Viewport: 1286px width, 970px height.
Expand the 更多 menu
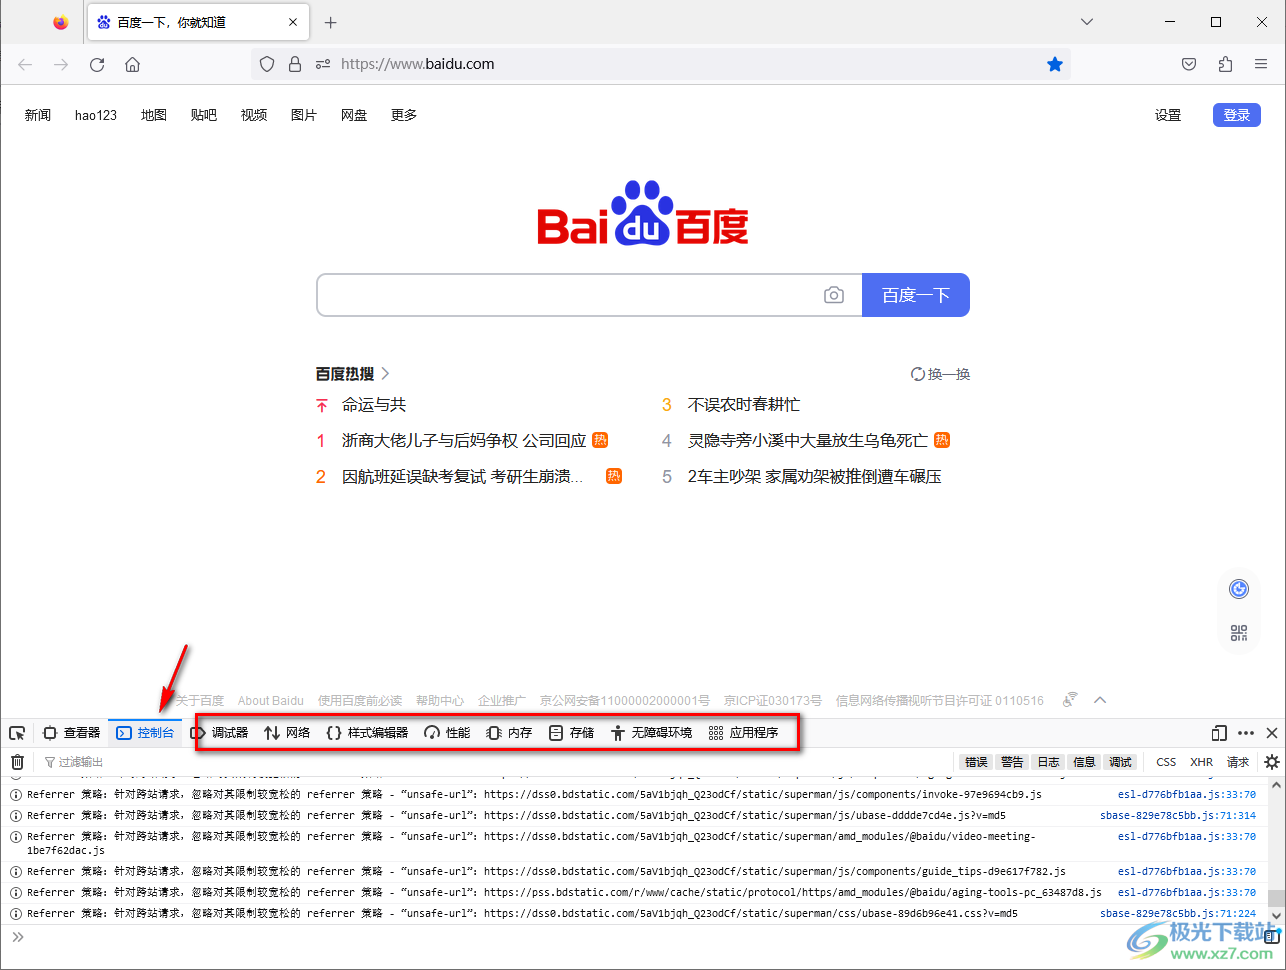pyautogui.click(x=404, y=115)
